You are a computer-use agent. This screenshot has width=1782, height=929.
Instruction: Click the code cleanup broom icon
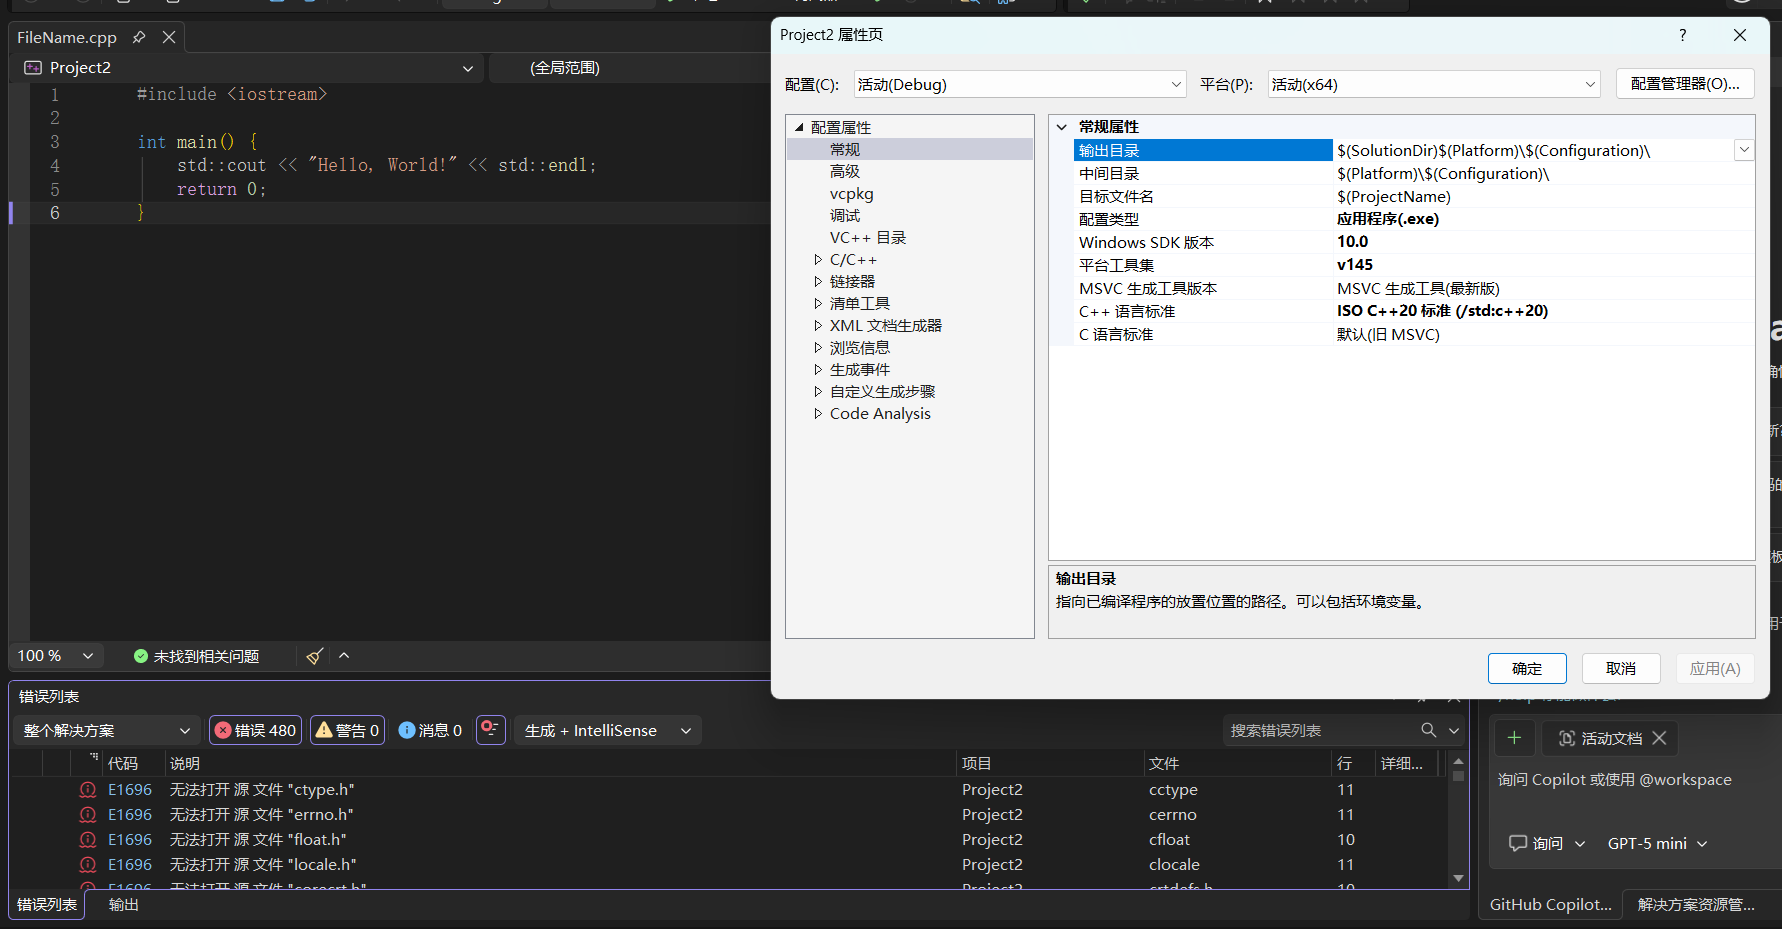[x=315, y=656]
